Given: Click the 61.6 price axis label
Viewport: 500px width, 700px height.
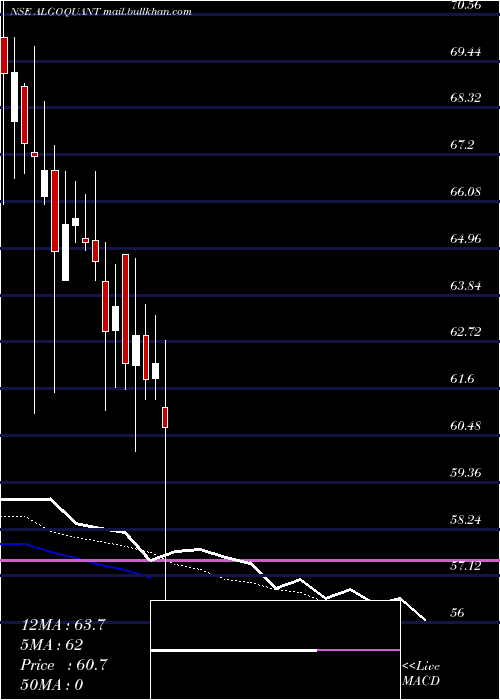Looking at the screenshot, I should [462, 379].
